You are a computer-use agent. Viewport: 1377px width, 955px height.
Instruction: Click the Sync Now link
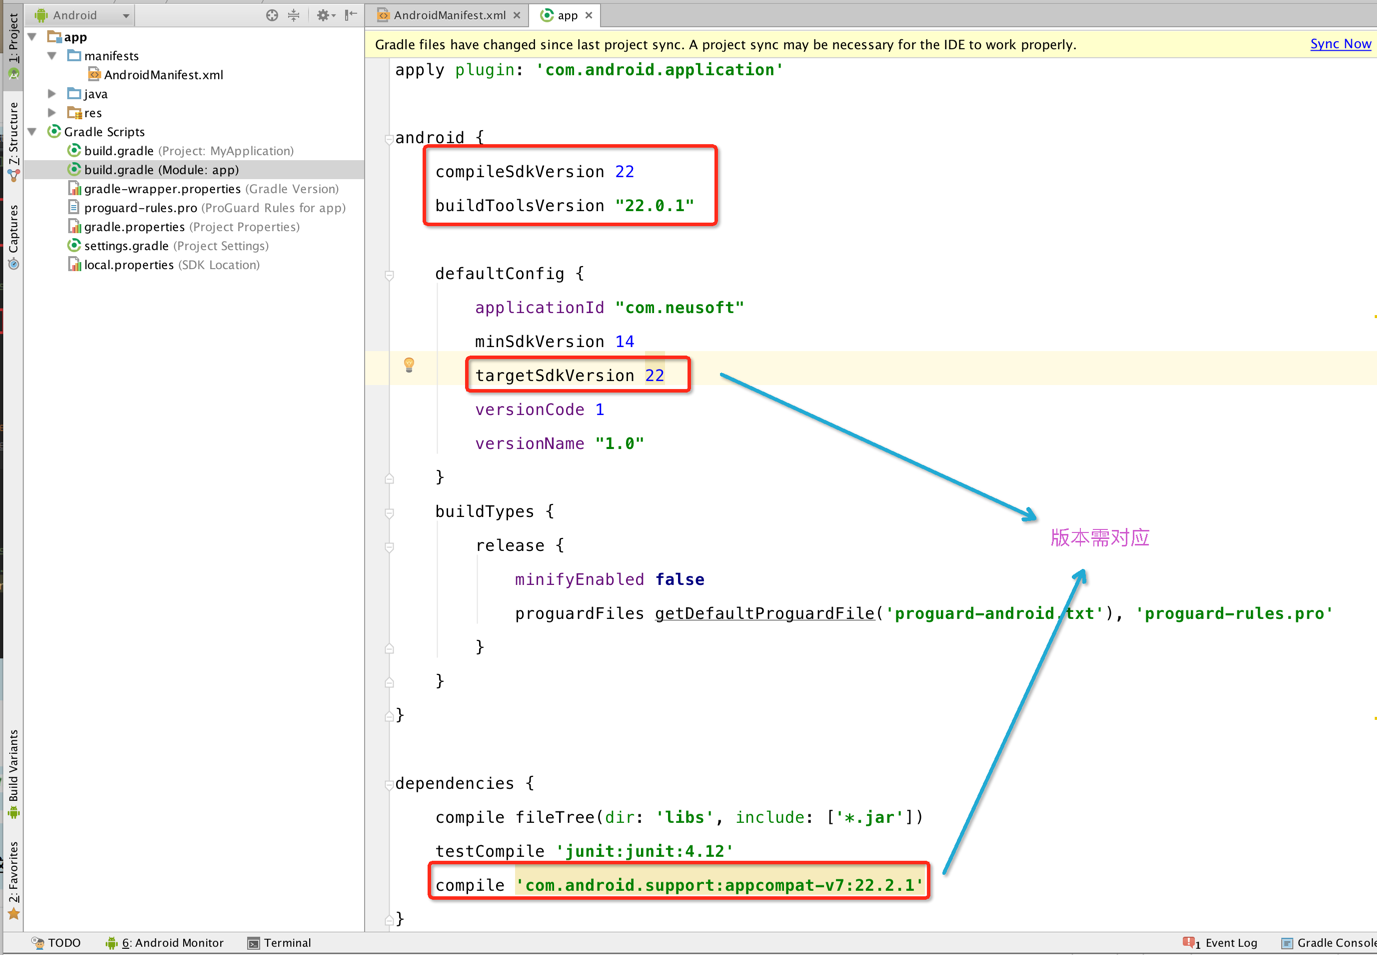(x=1340, y=44)
